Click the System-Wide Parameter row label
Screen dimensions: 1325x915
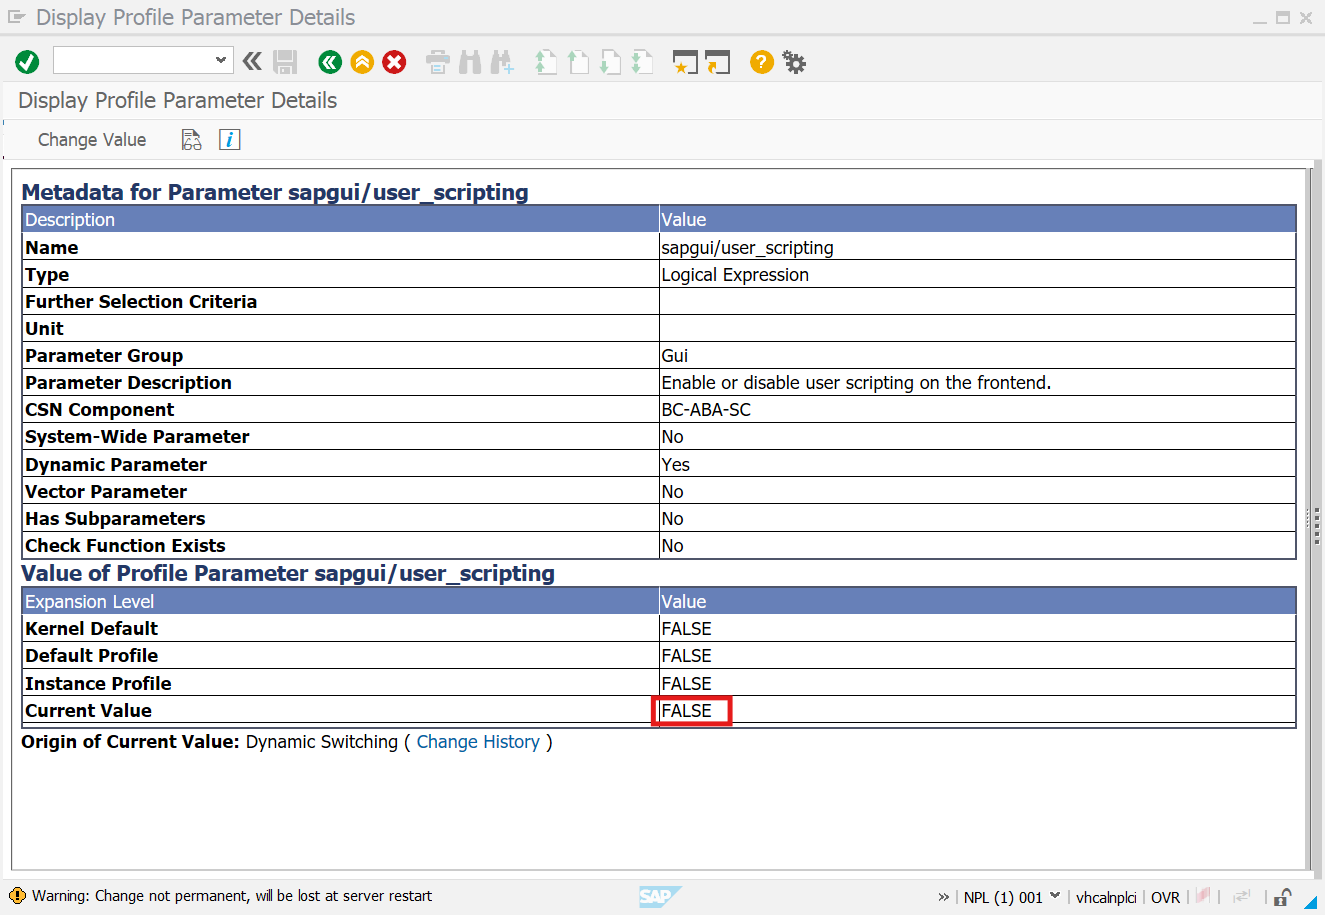tap(137, 437)
